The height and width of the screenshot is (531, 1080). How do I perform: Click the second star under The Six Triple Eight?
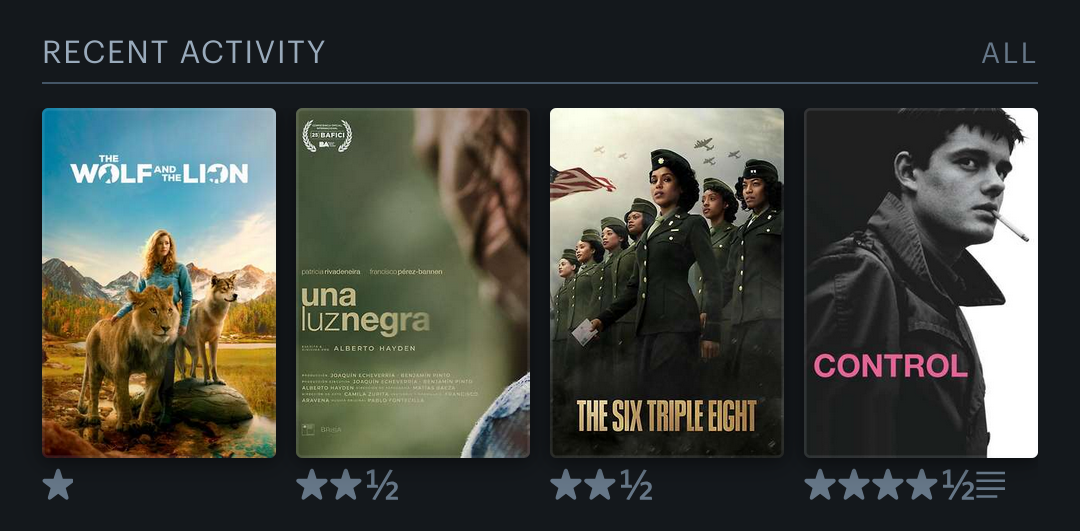(x=600, y=485)
